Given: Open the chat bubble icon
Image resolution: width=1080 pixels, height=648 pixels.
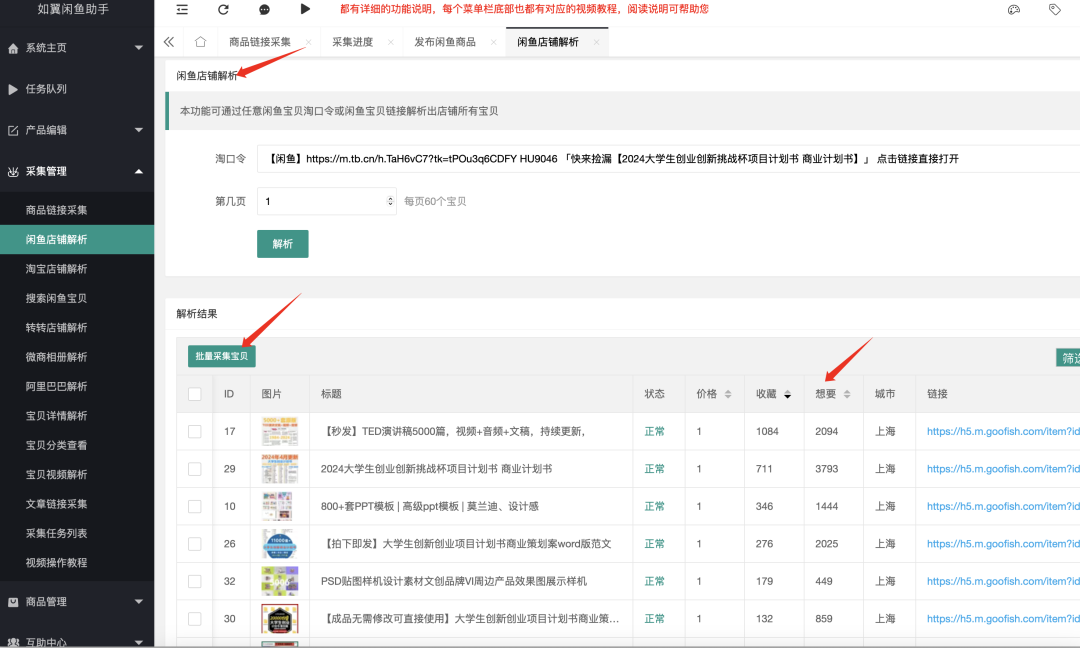Looking at the screenshot, I should [x=262, y=10].
